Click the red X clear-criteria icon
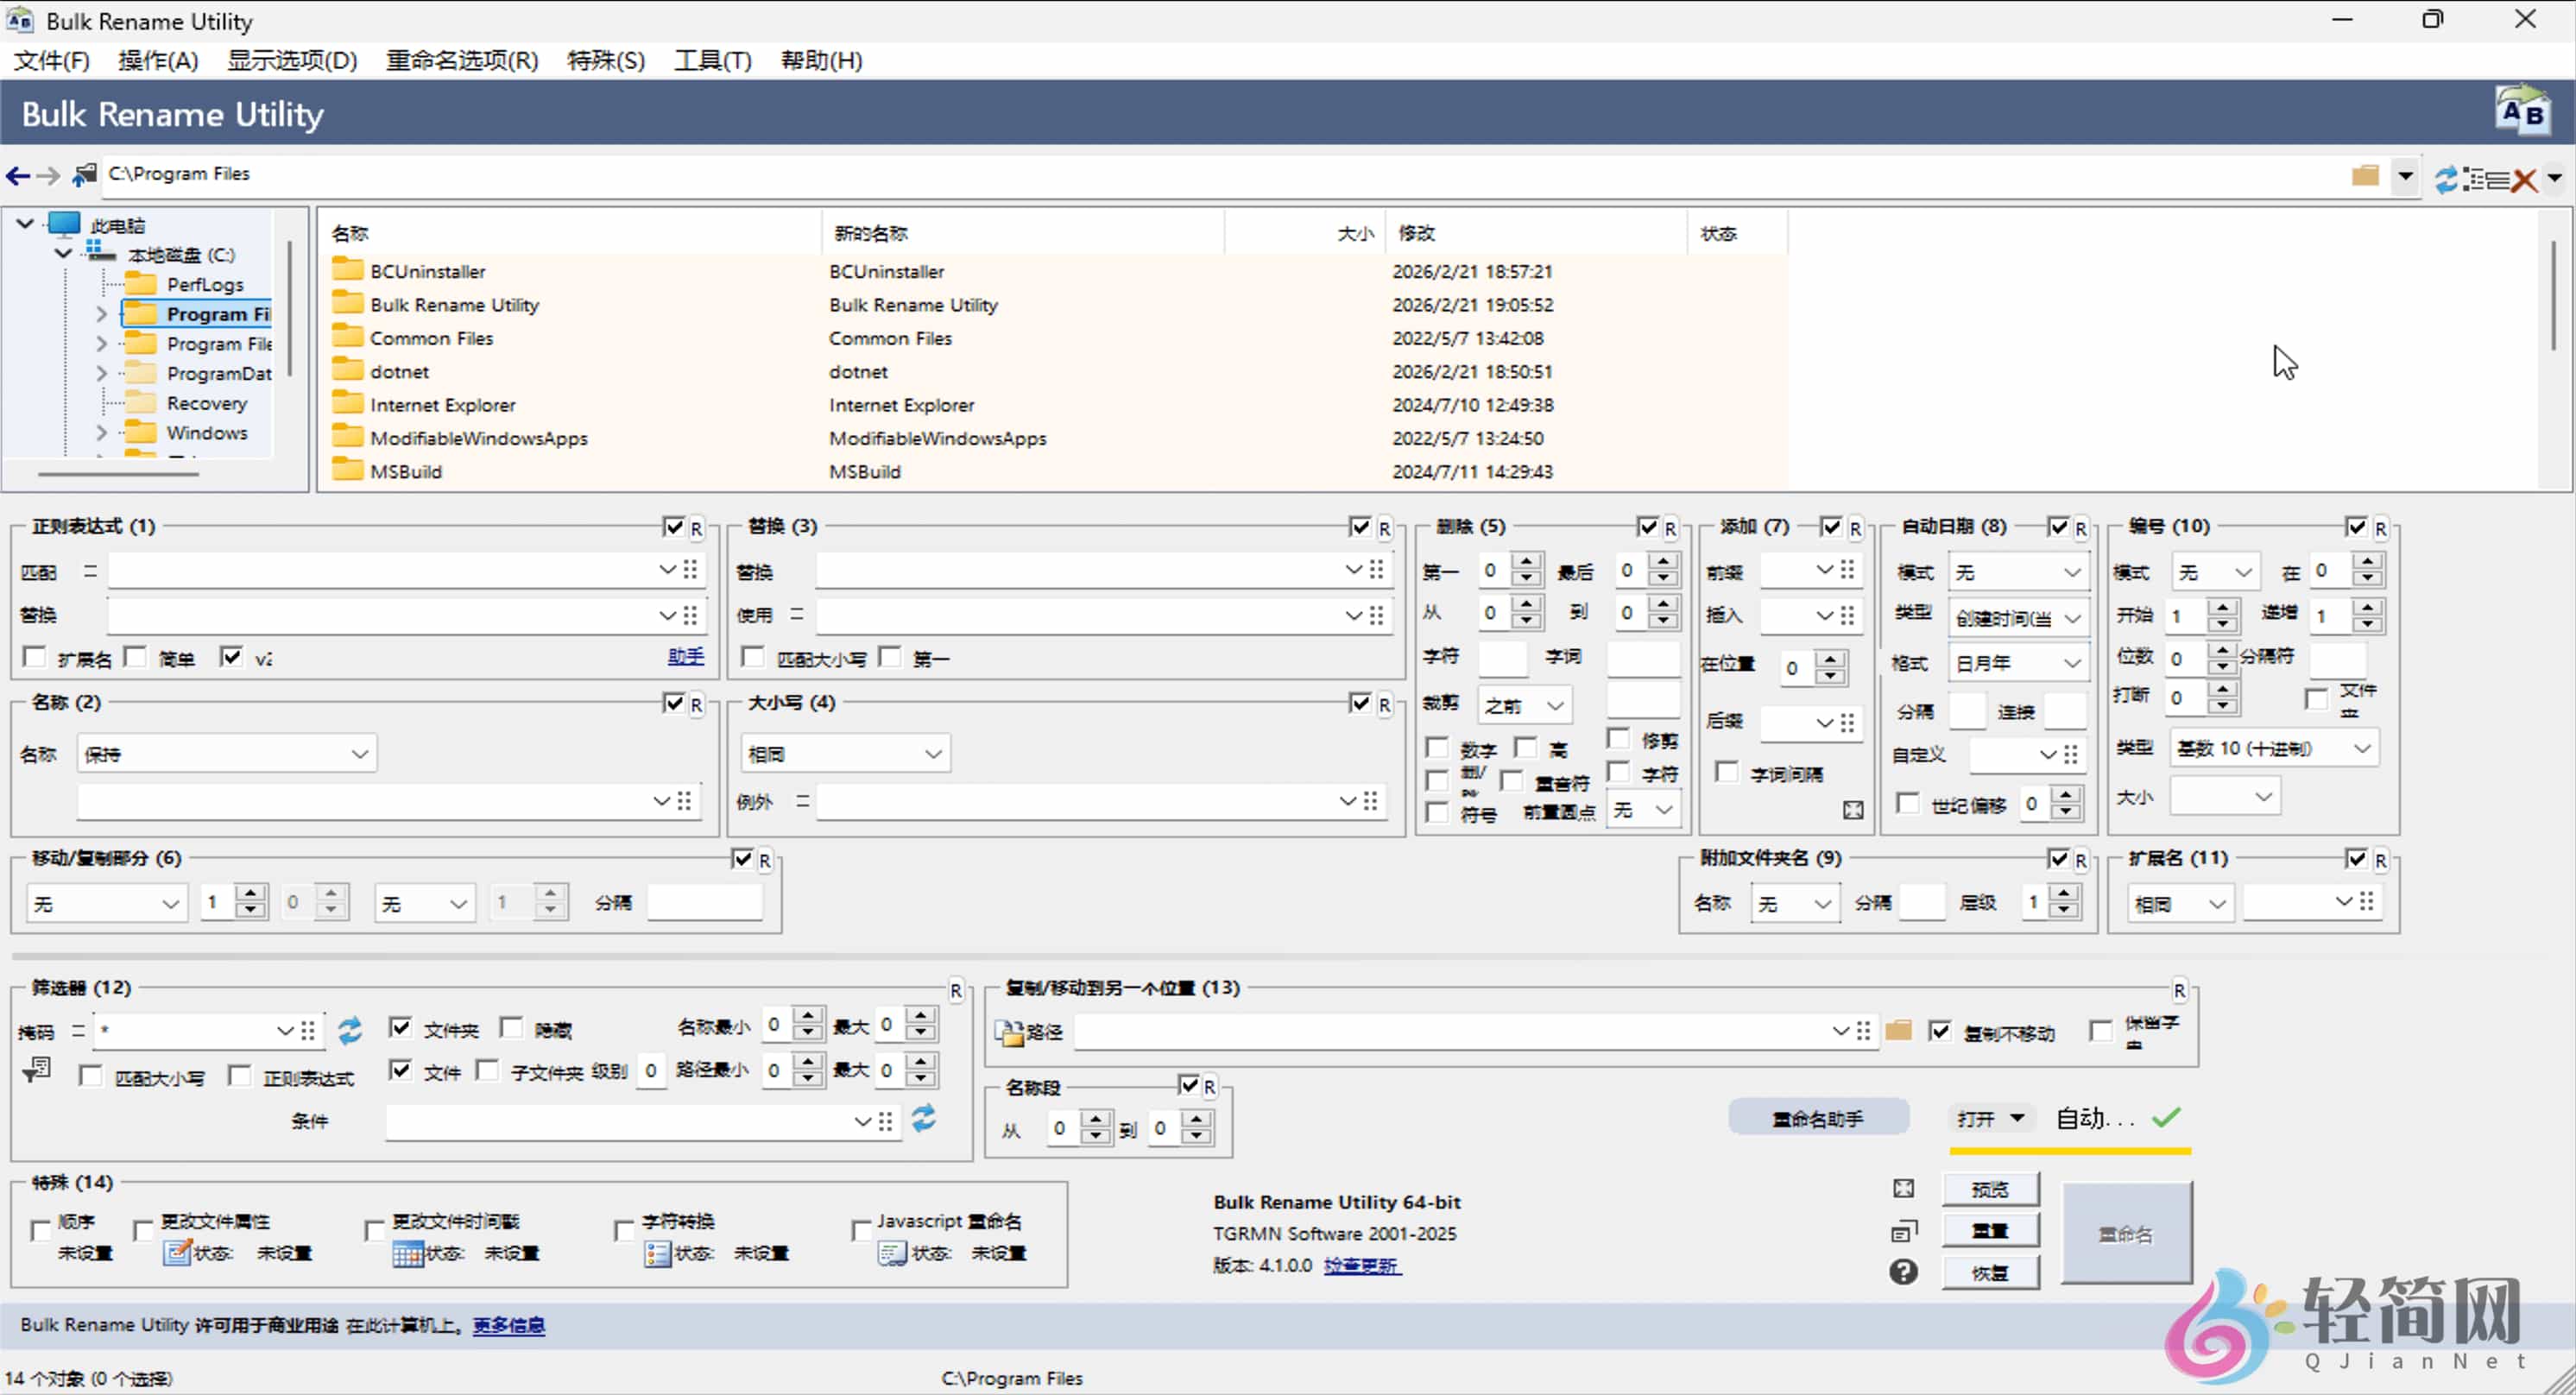The width and height of the screenshot is (2576, 1395). pyautogui.click(x=2524, y=180)
